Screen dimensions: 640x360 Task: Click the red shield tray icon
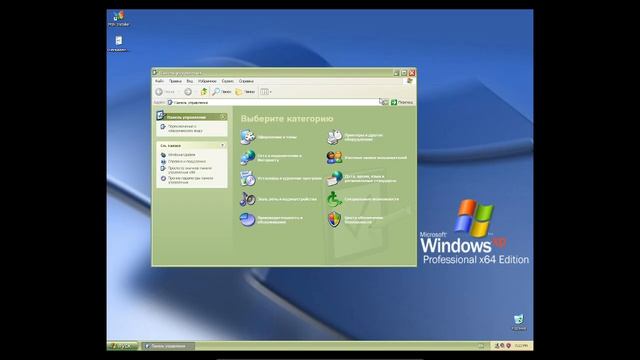tap(509, 346)
